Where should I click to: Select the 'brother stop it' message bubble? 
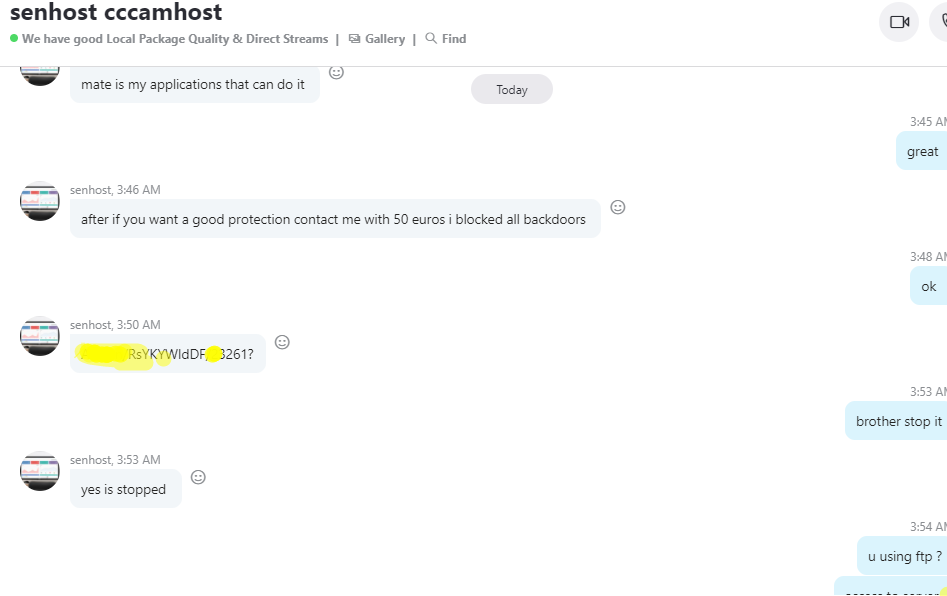click(896, 421)
